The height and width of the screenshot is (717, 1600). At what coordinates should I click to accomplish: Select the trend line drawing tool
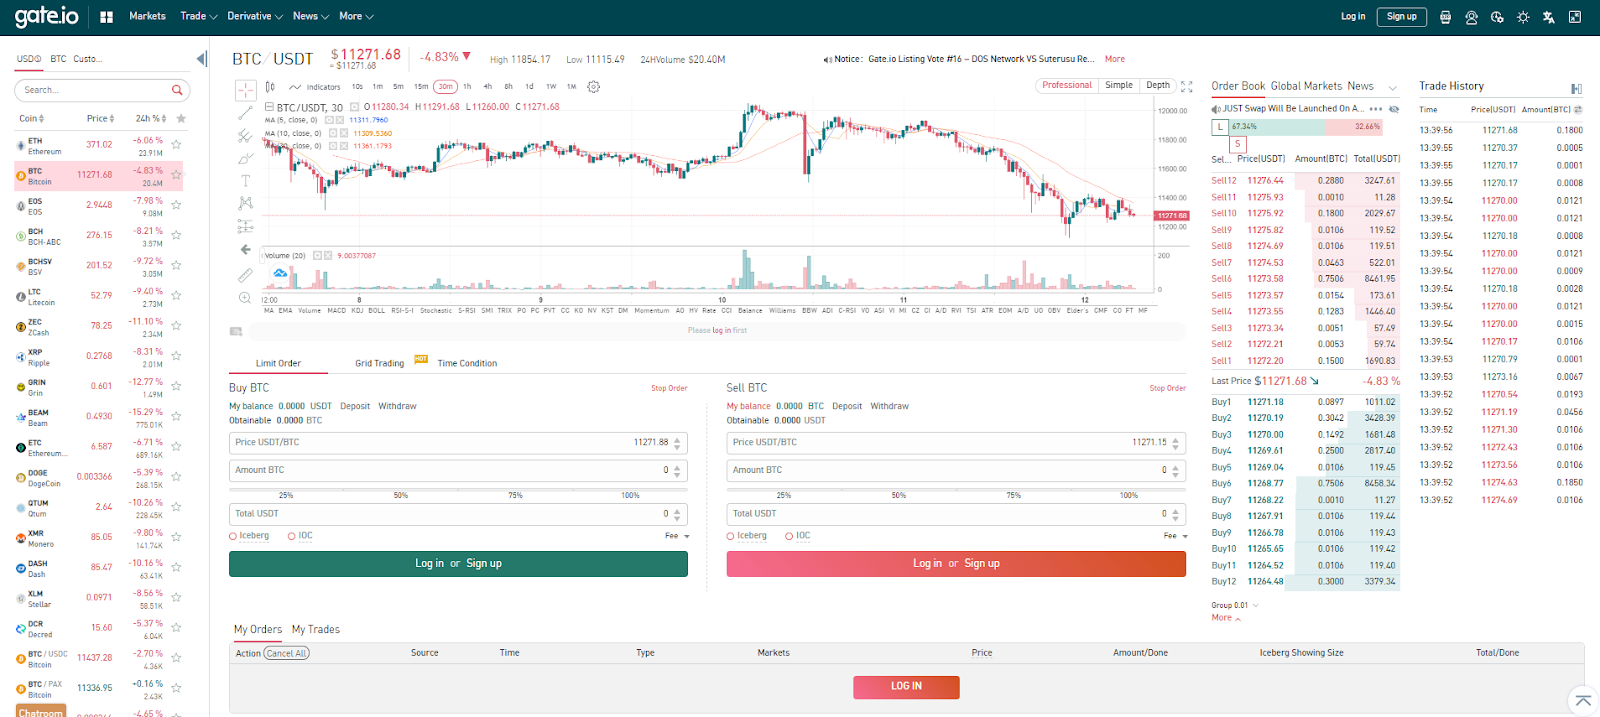pos(245,113)
